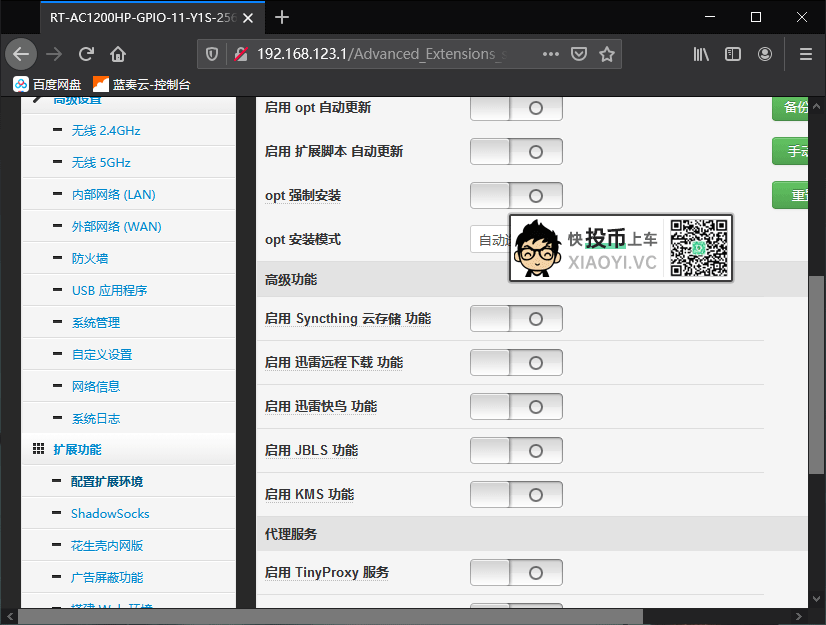Click the green 重置 button
This screenshot has height=625, width=826.
[x=790, y=195]
